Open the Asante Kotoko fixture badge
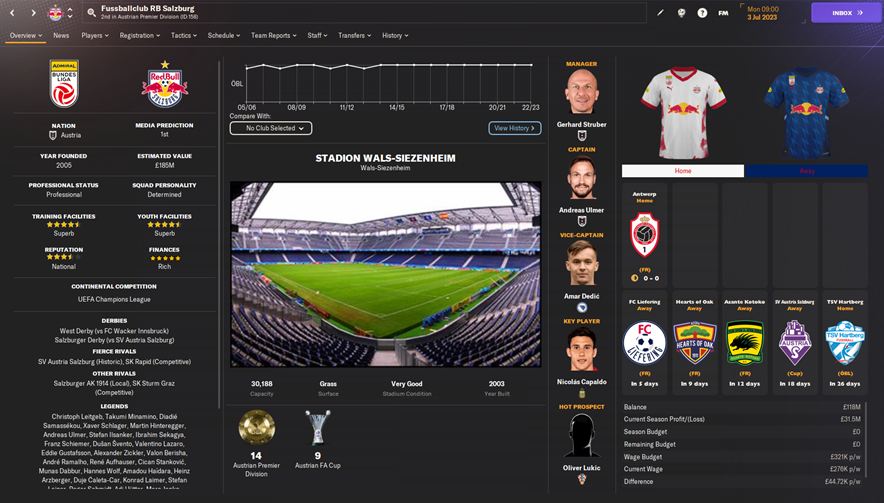 (745, 342)
